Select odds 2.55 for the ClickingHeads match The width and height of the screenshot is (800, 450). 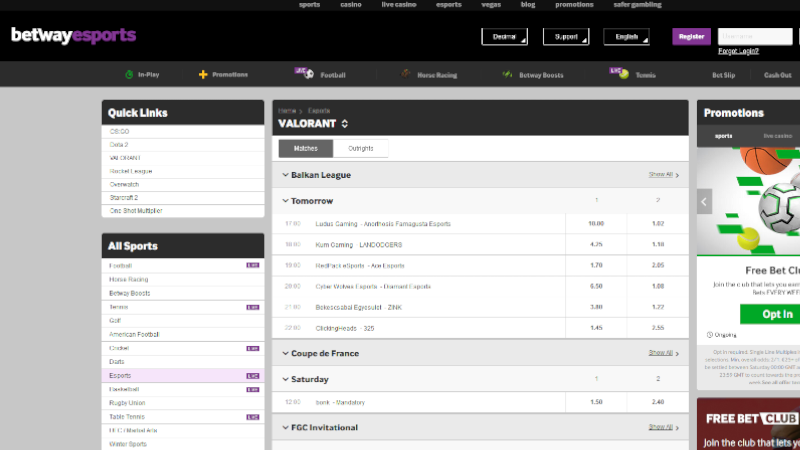[x=658, y=328]
